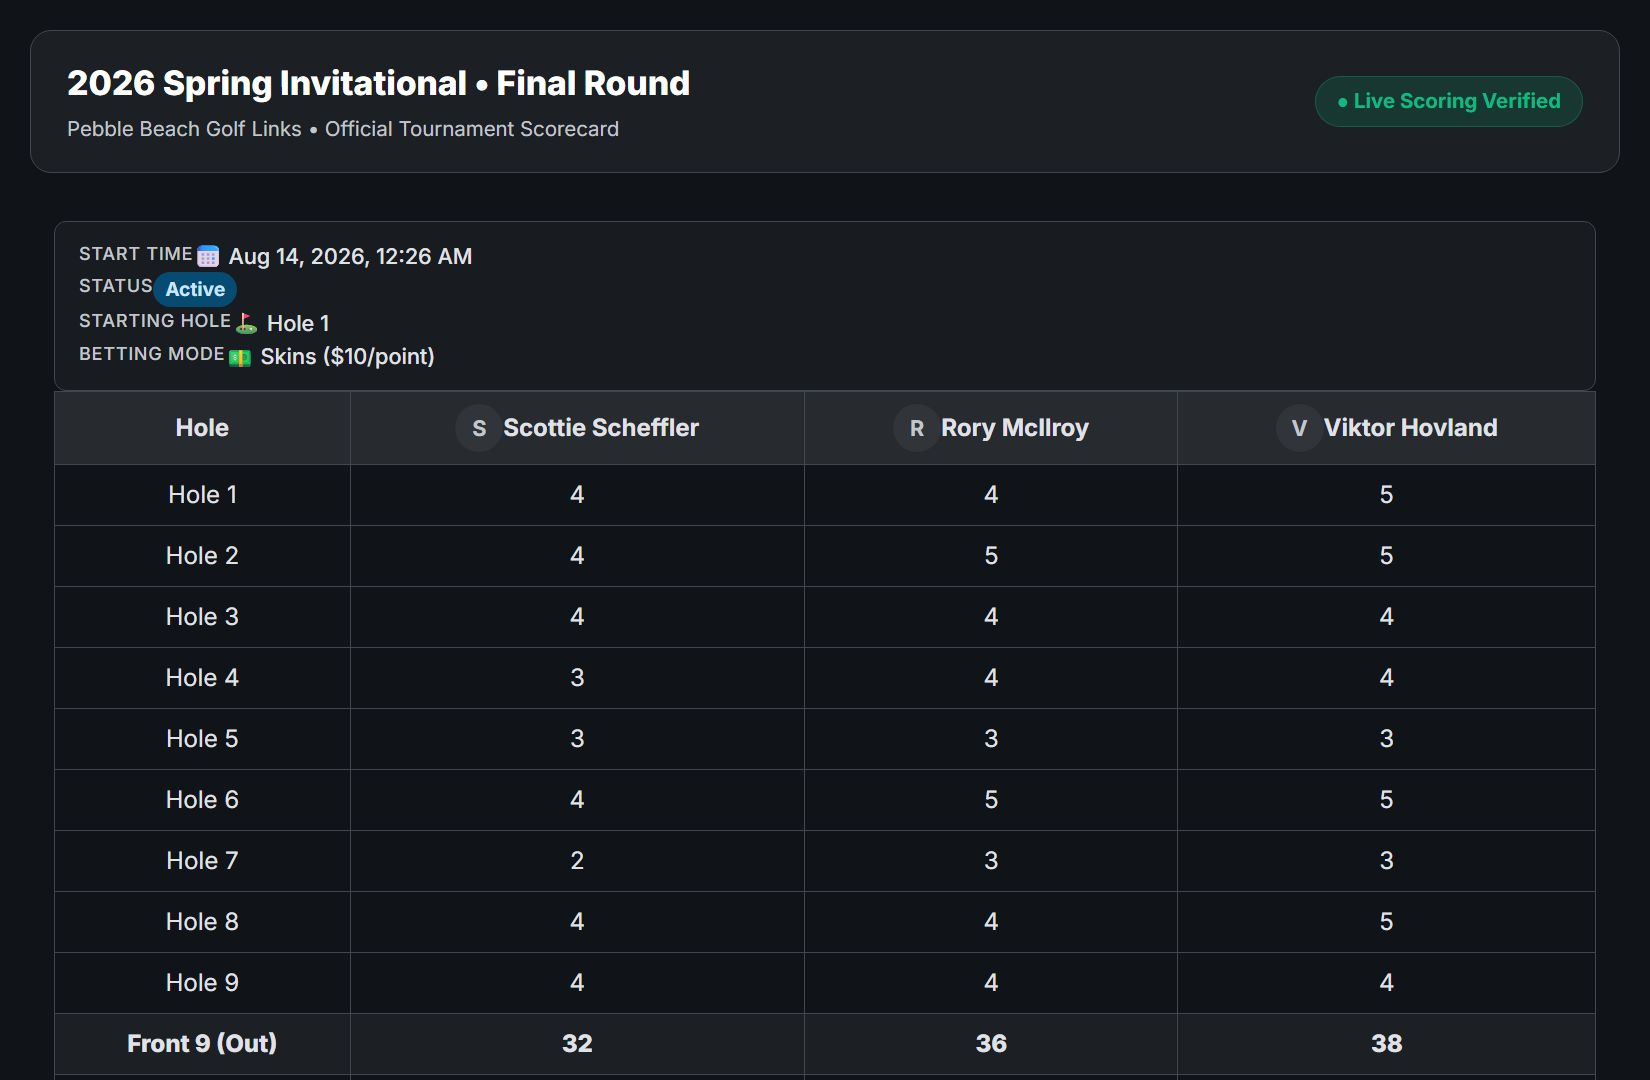The width and height of the screenshot is (1650, 1080).
Task: Click Hovland's score on Hole 6
Action: pos(1386,800)
